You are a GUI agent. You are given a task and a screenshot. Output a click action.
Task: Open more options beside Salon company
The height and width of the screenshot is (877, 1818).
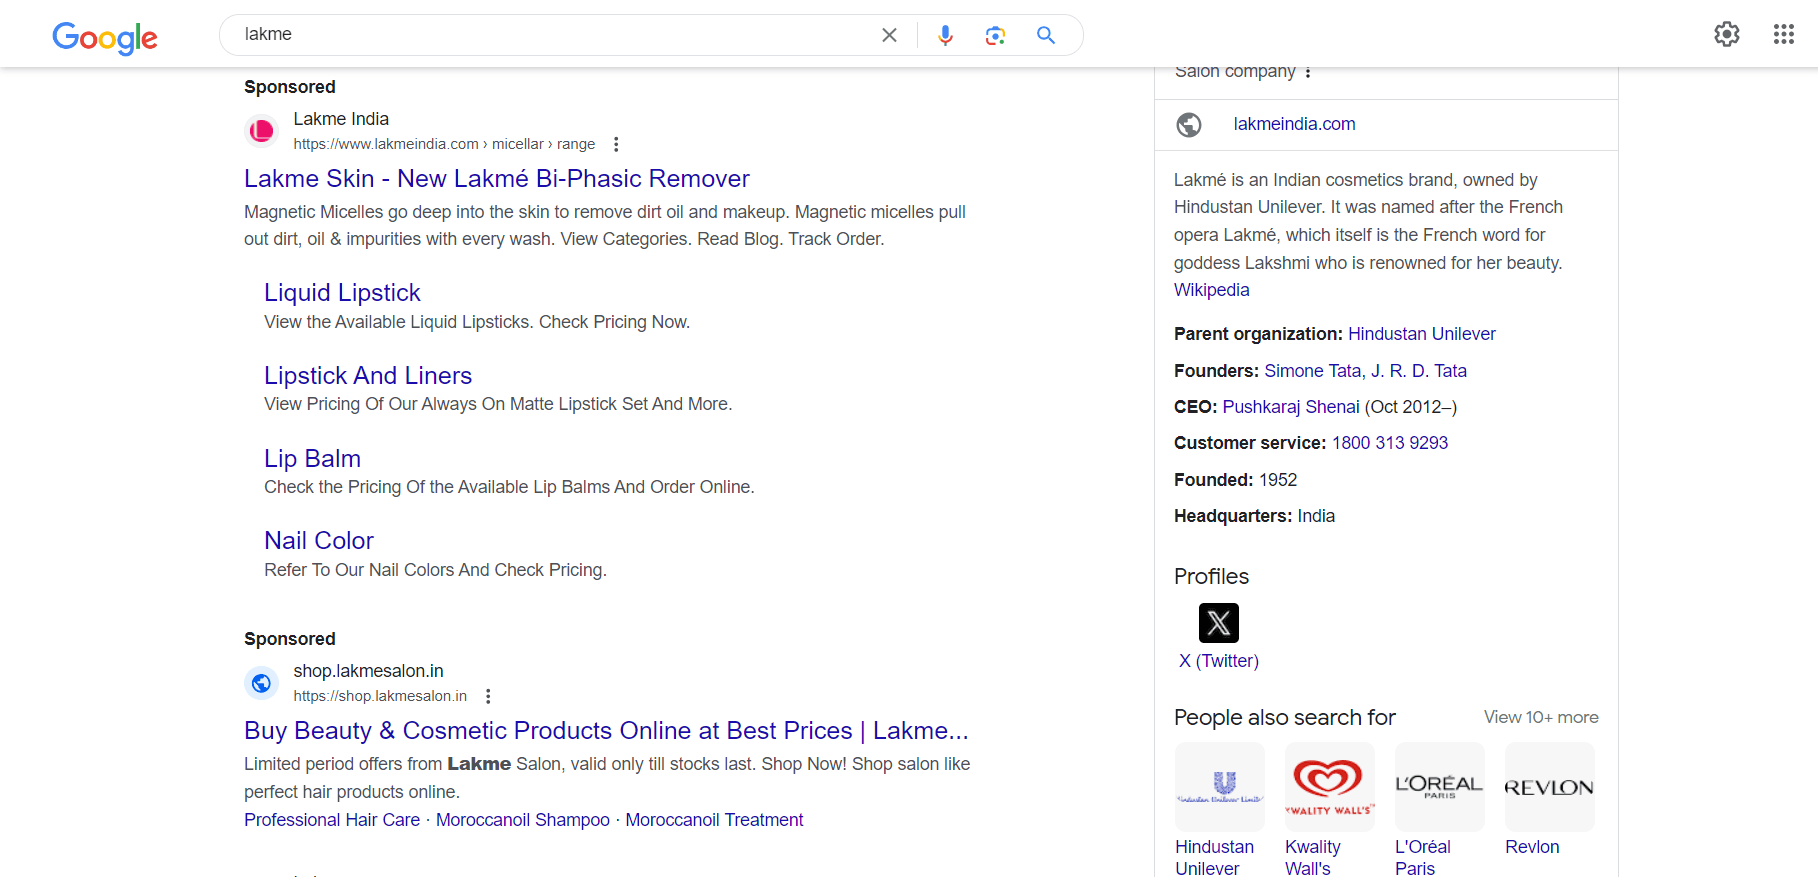click(x=1308, y=72)
